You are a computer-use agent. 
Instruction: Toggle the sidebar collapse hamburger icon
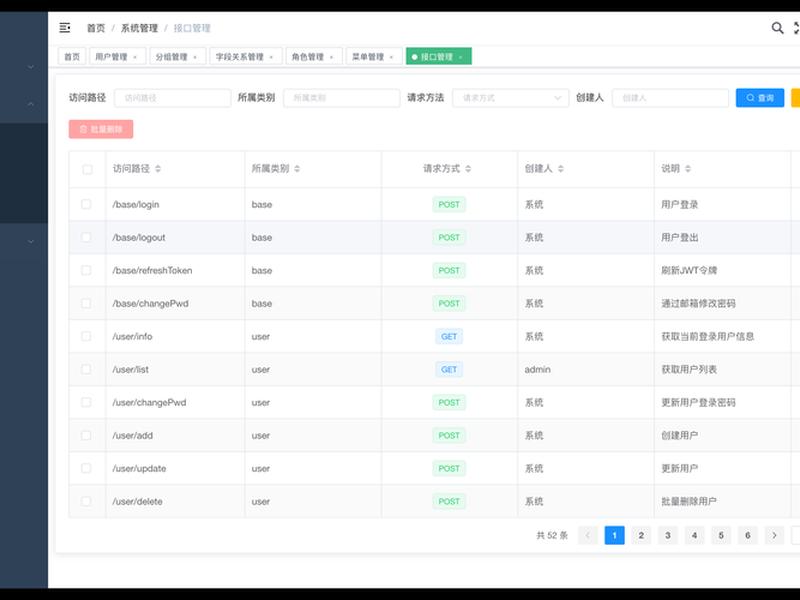pyautogui.click(x=65, y=28)
